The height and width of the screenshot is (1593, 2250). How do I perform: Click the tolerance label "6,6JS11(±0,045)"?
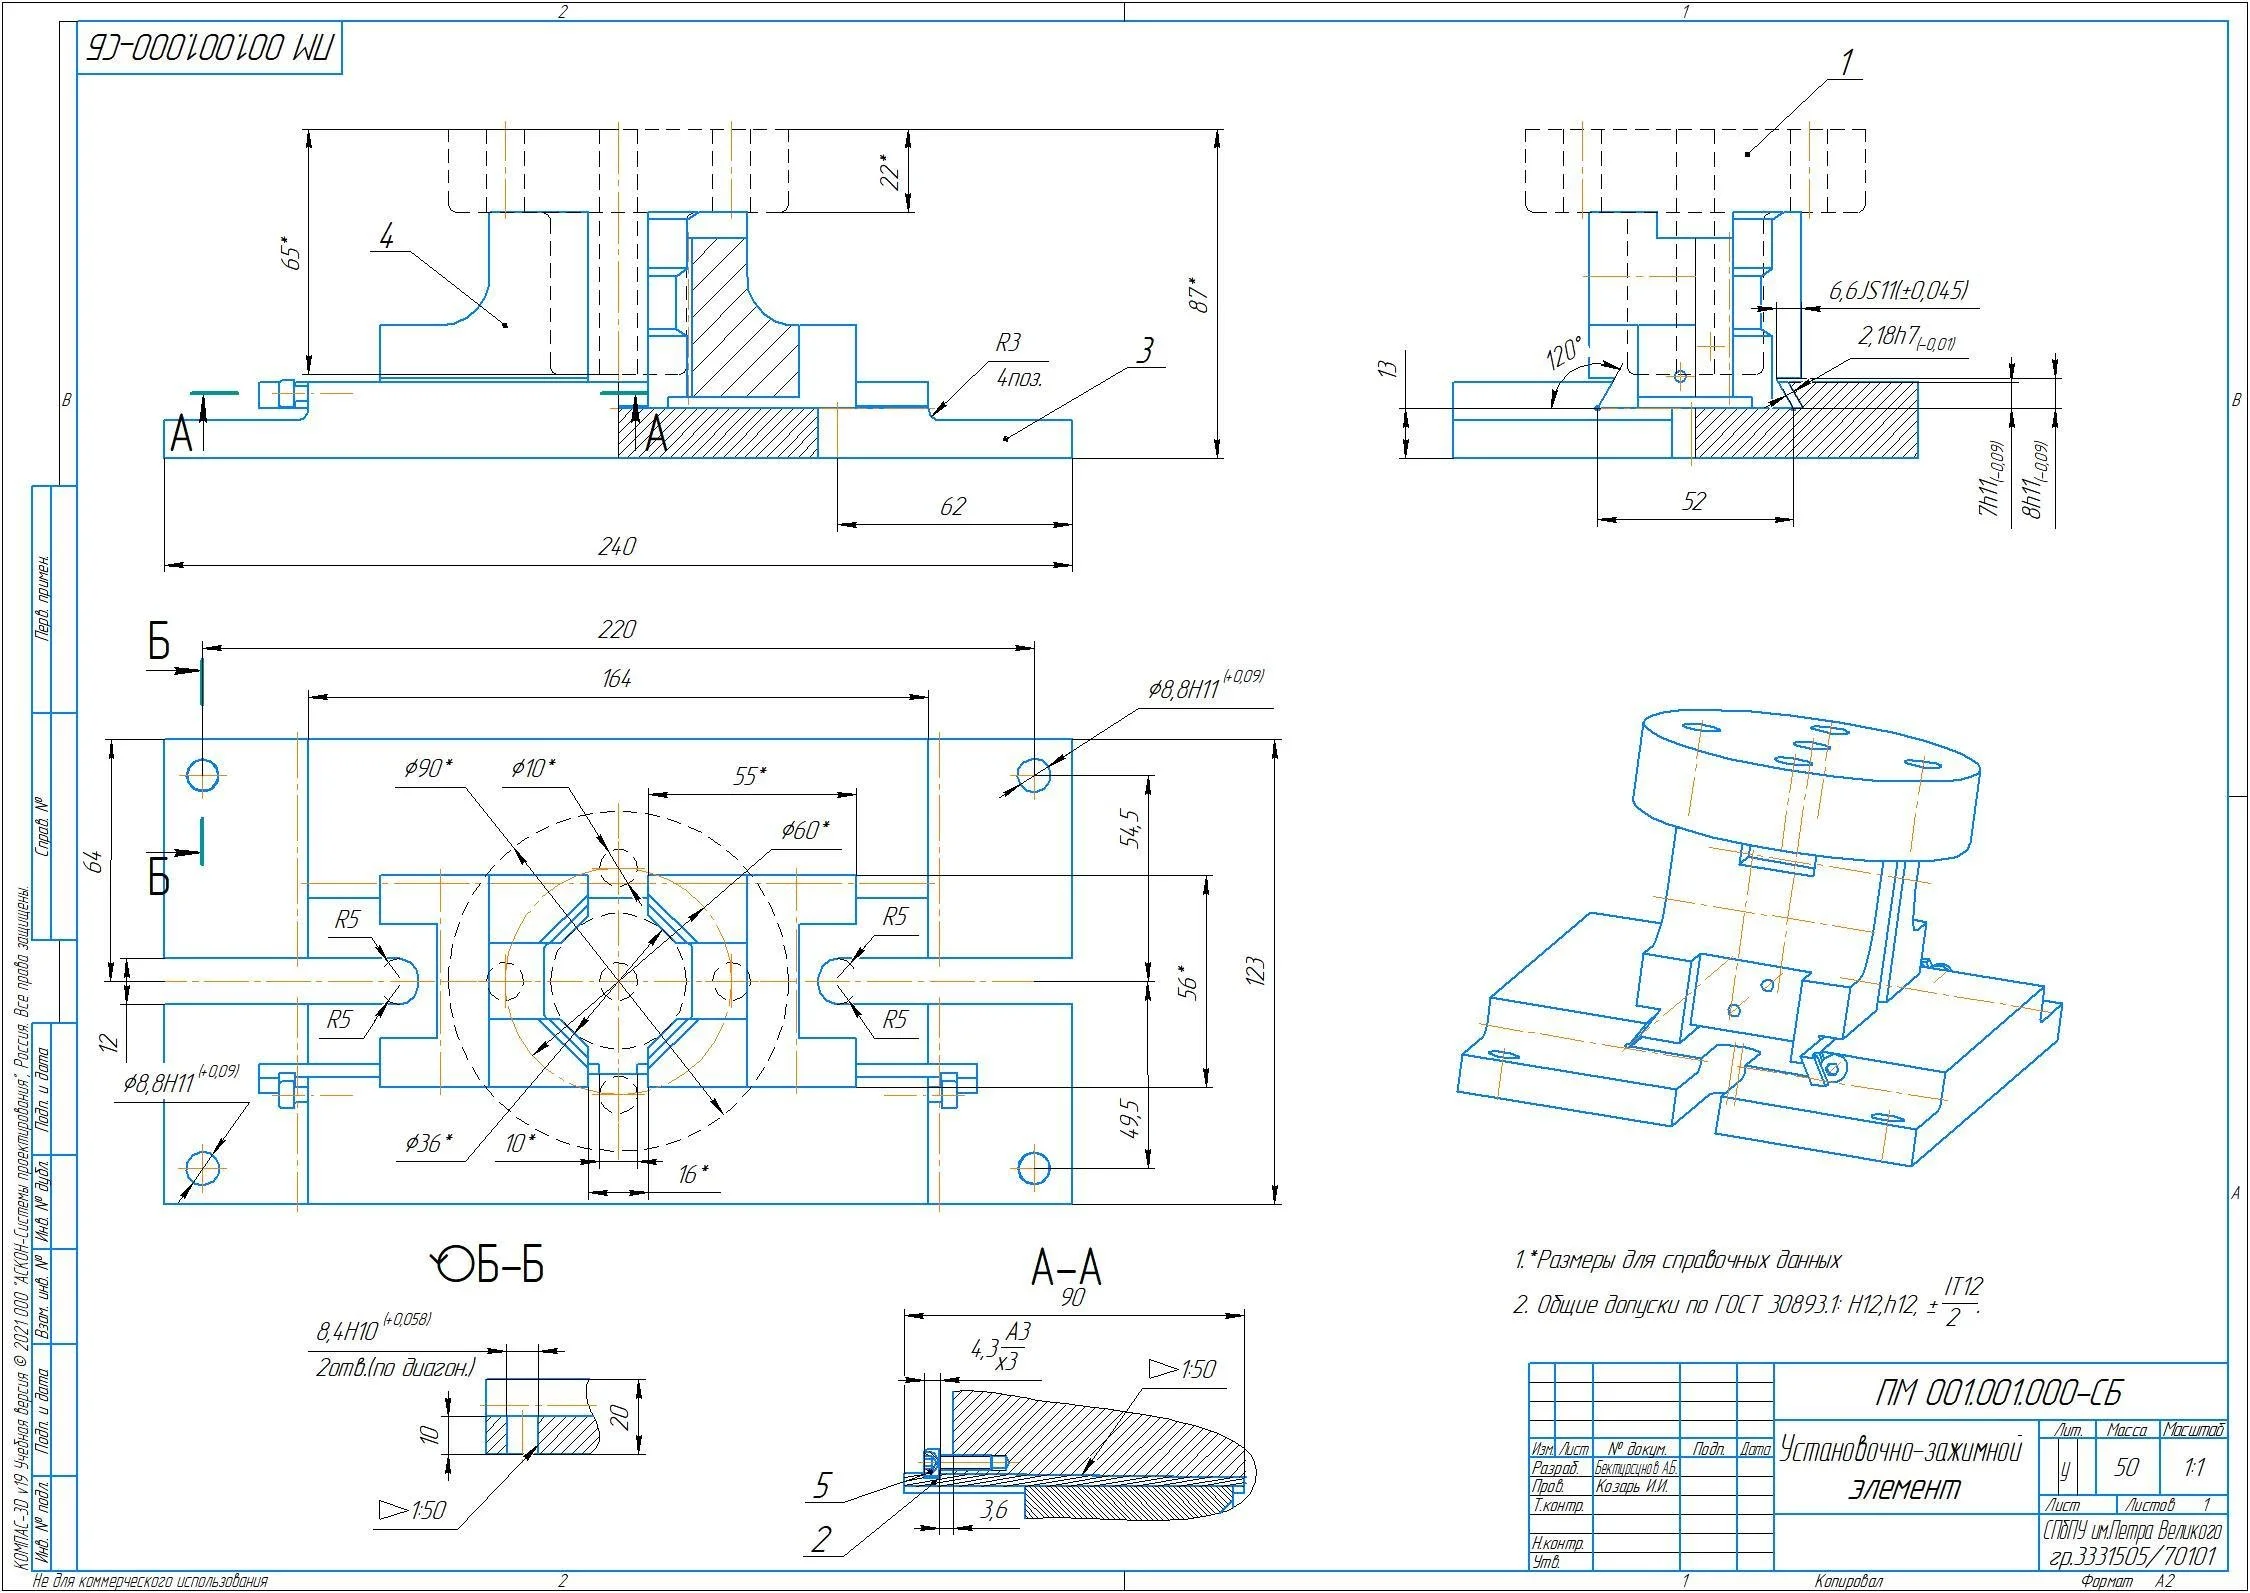point(1898,290)
